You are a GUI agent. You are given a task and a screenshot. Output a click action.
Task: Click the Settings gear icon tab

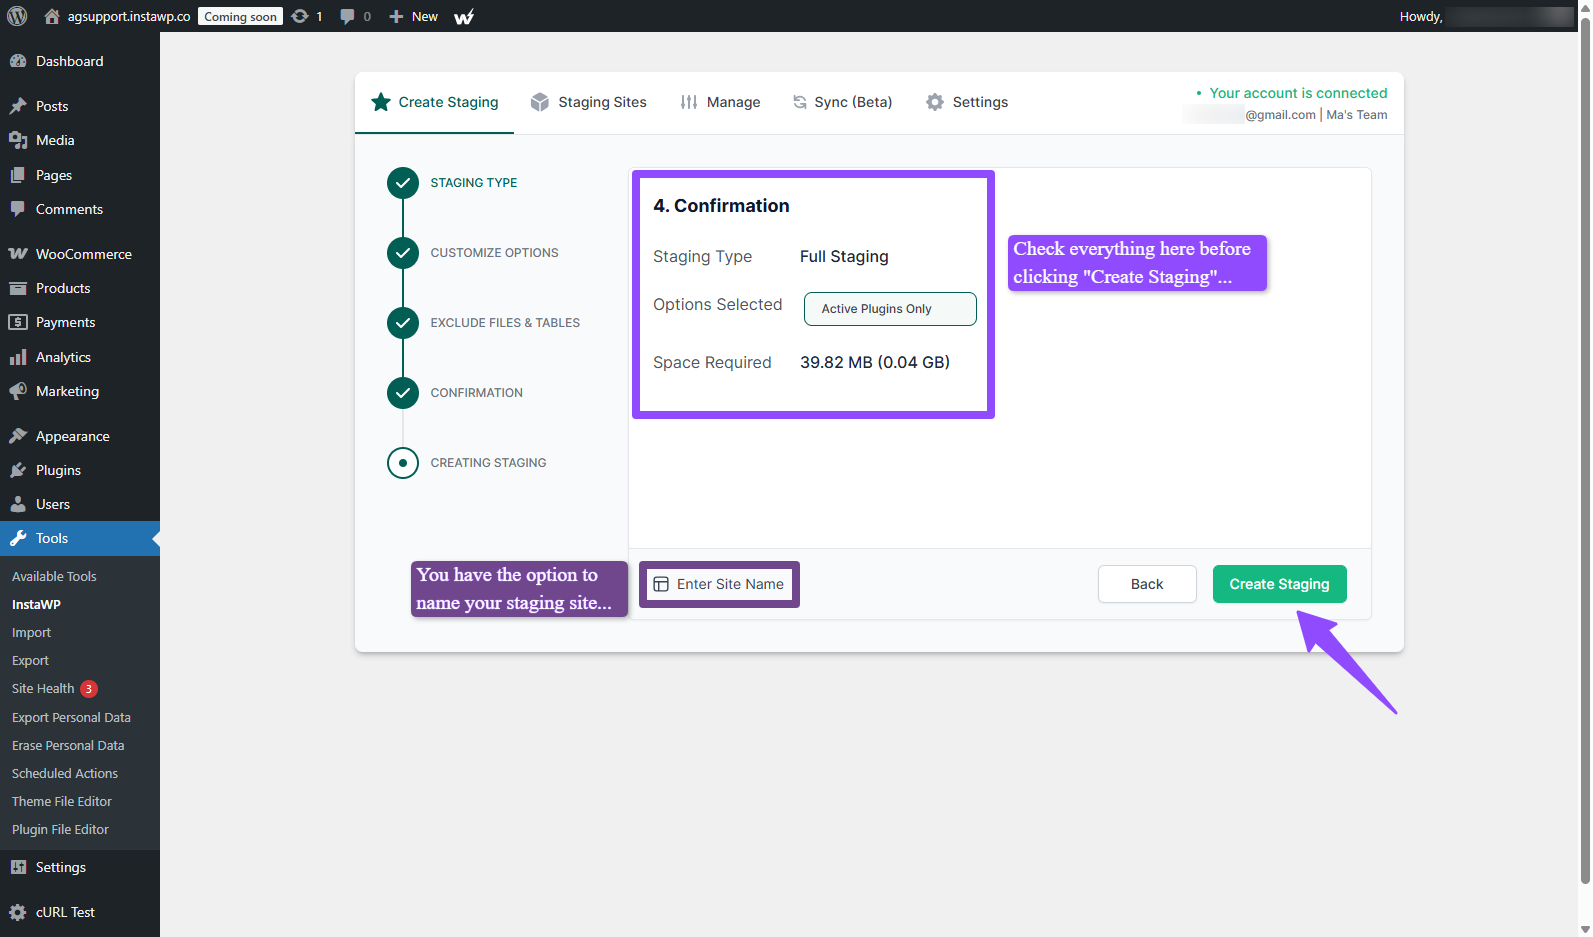pos(935,102)
